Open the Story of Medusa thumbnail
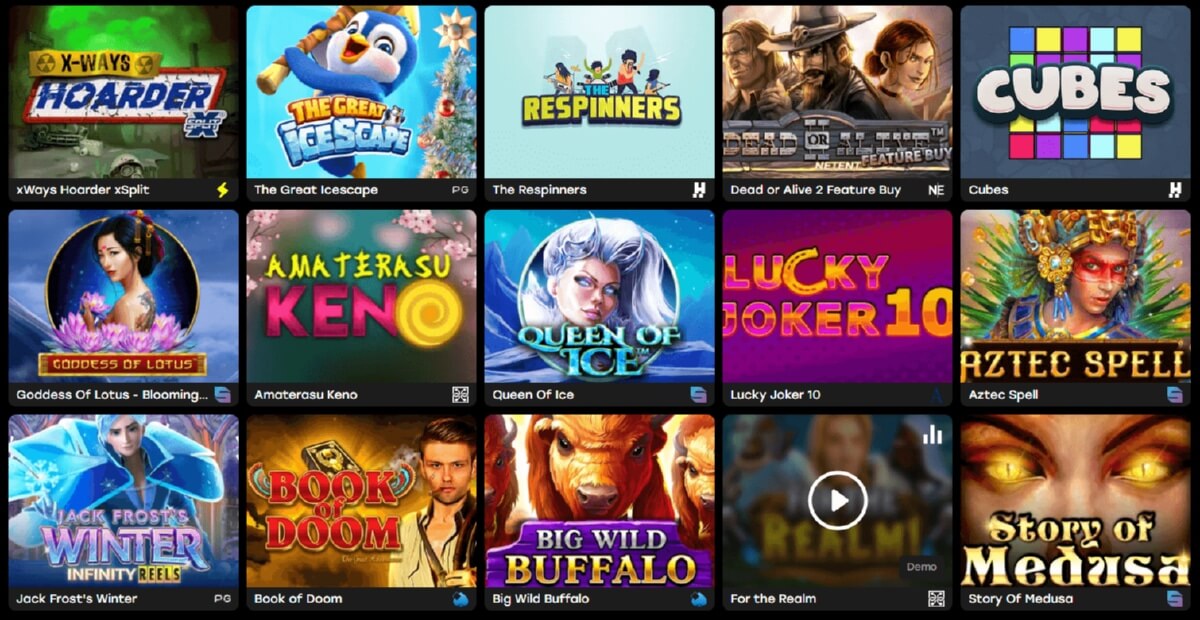The image size is (1200, 620). tap(1076, 501)
